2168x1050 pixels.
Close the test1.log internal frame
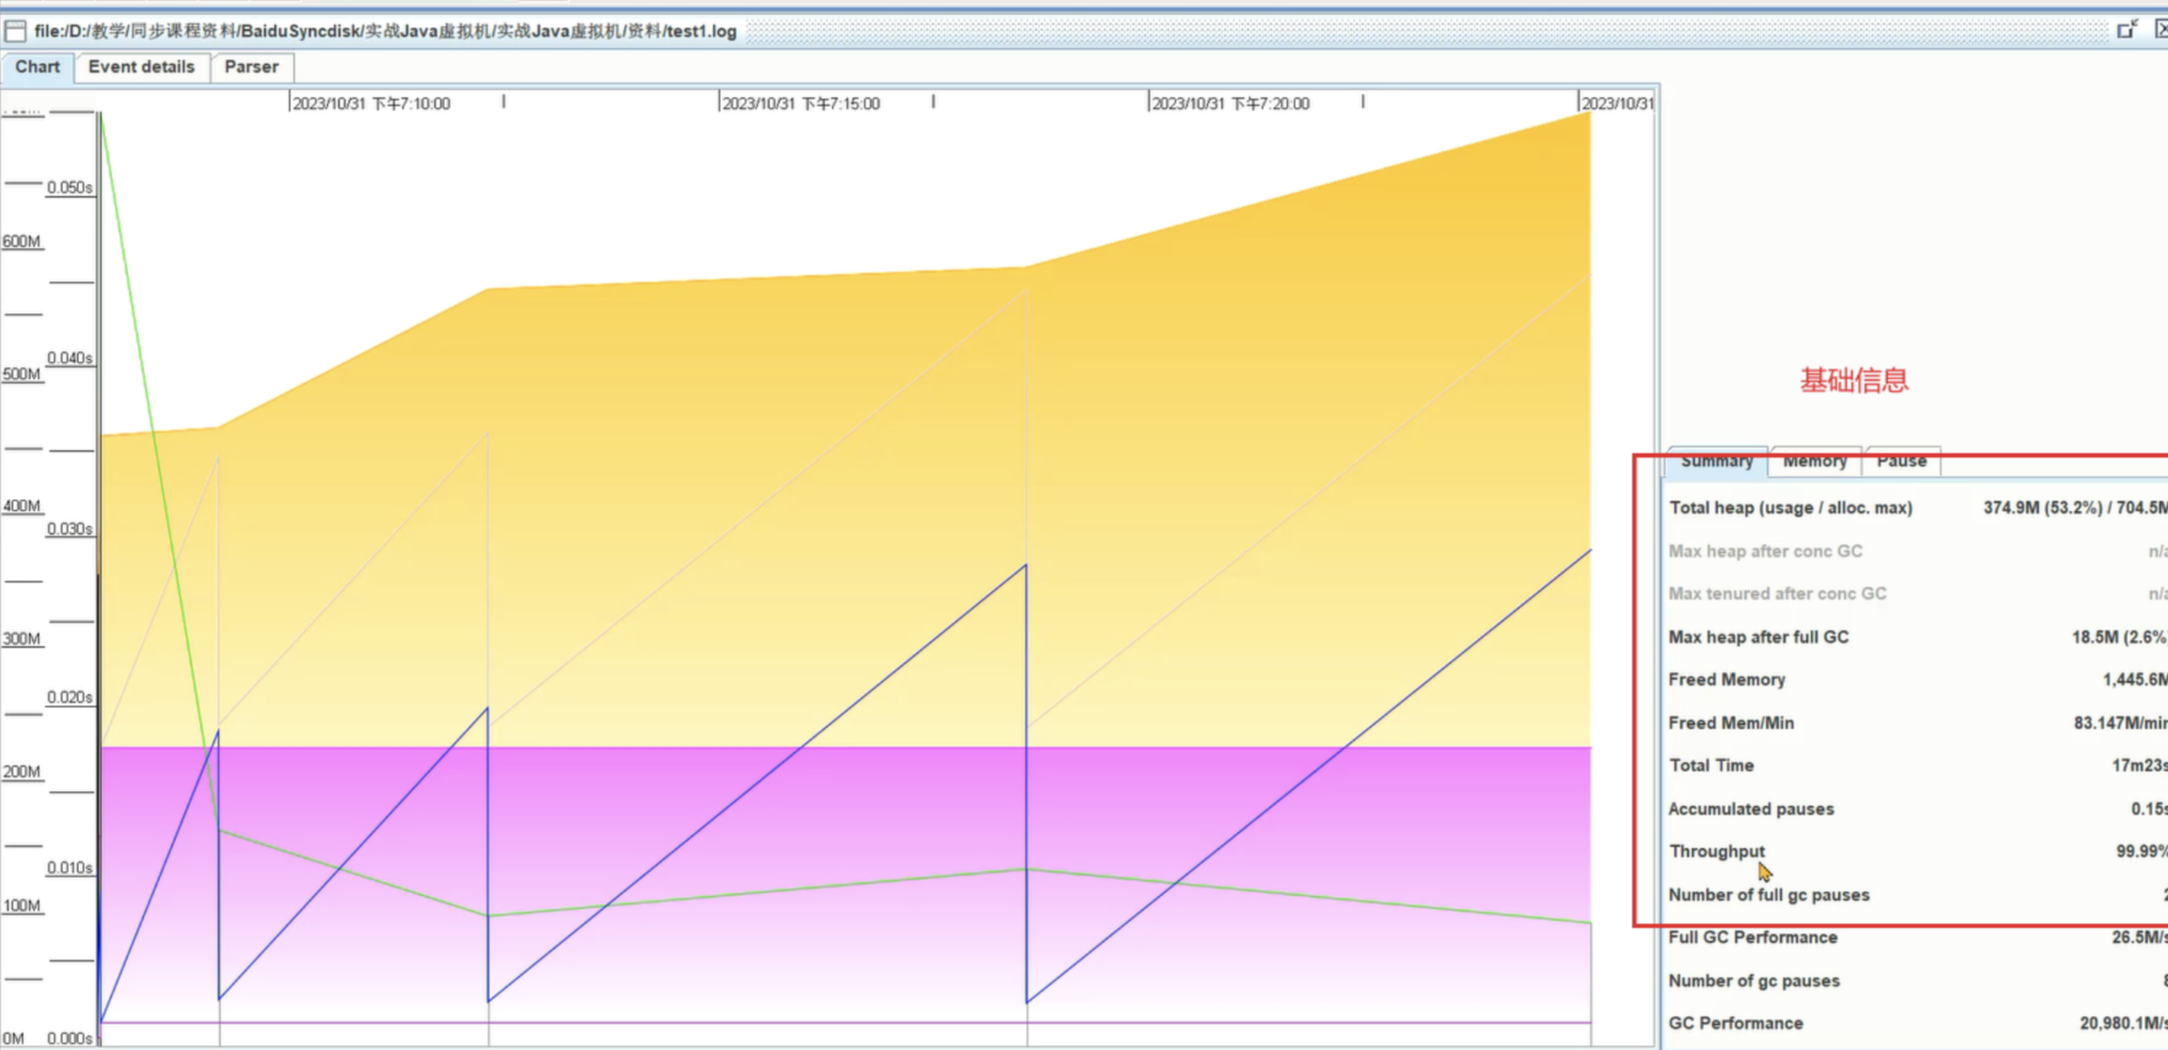(x=2161, y=30)
